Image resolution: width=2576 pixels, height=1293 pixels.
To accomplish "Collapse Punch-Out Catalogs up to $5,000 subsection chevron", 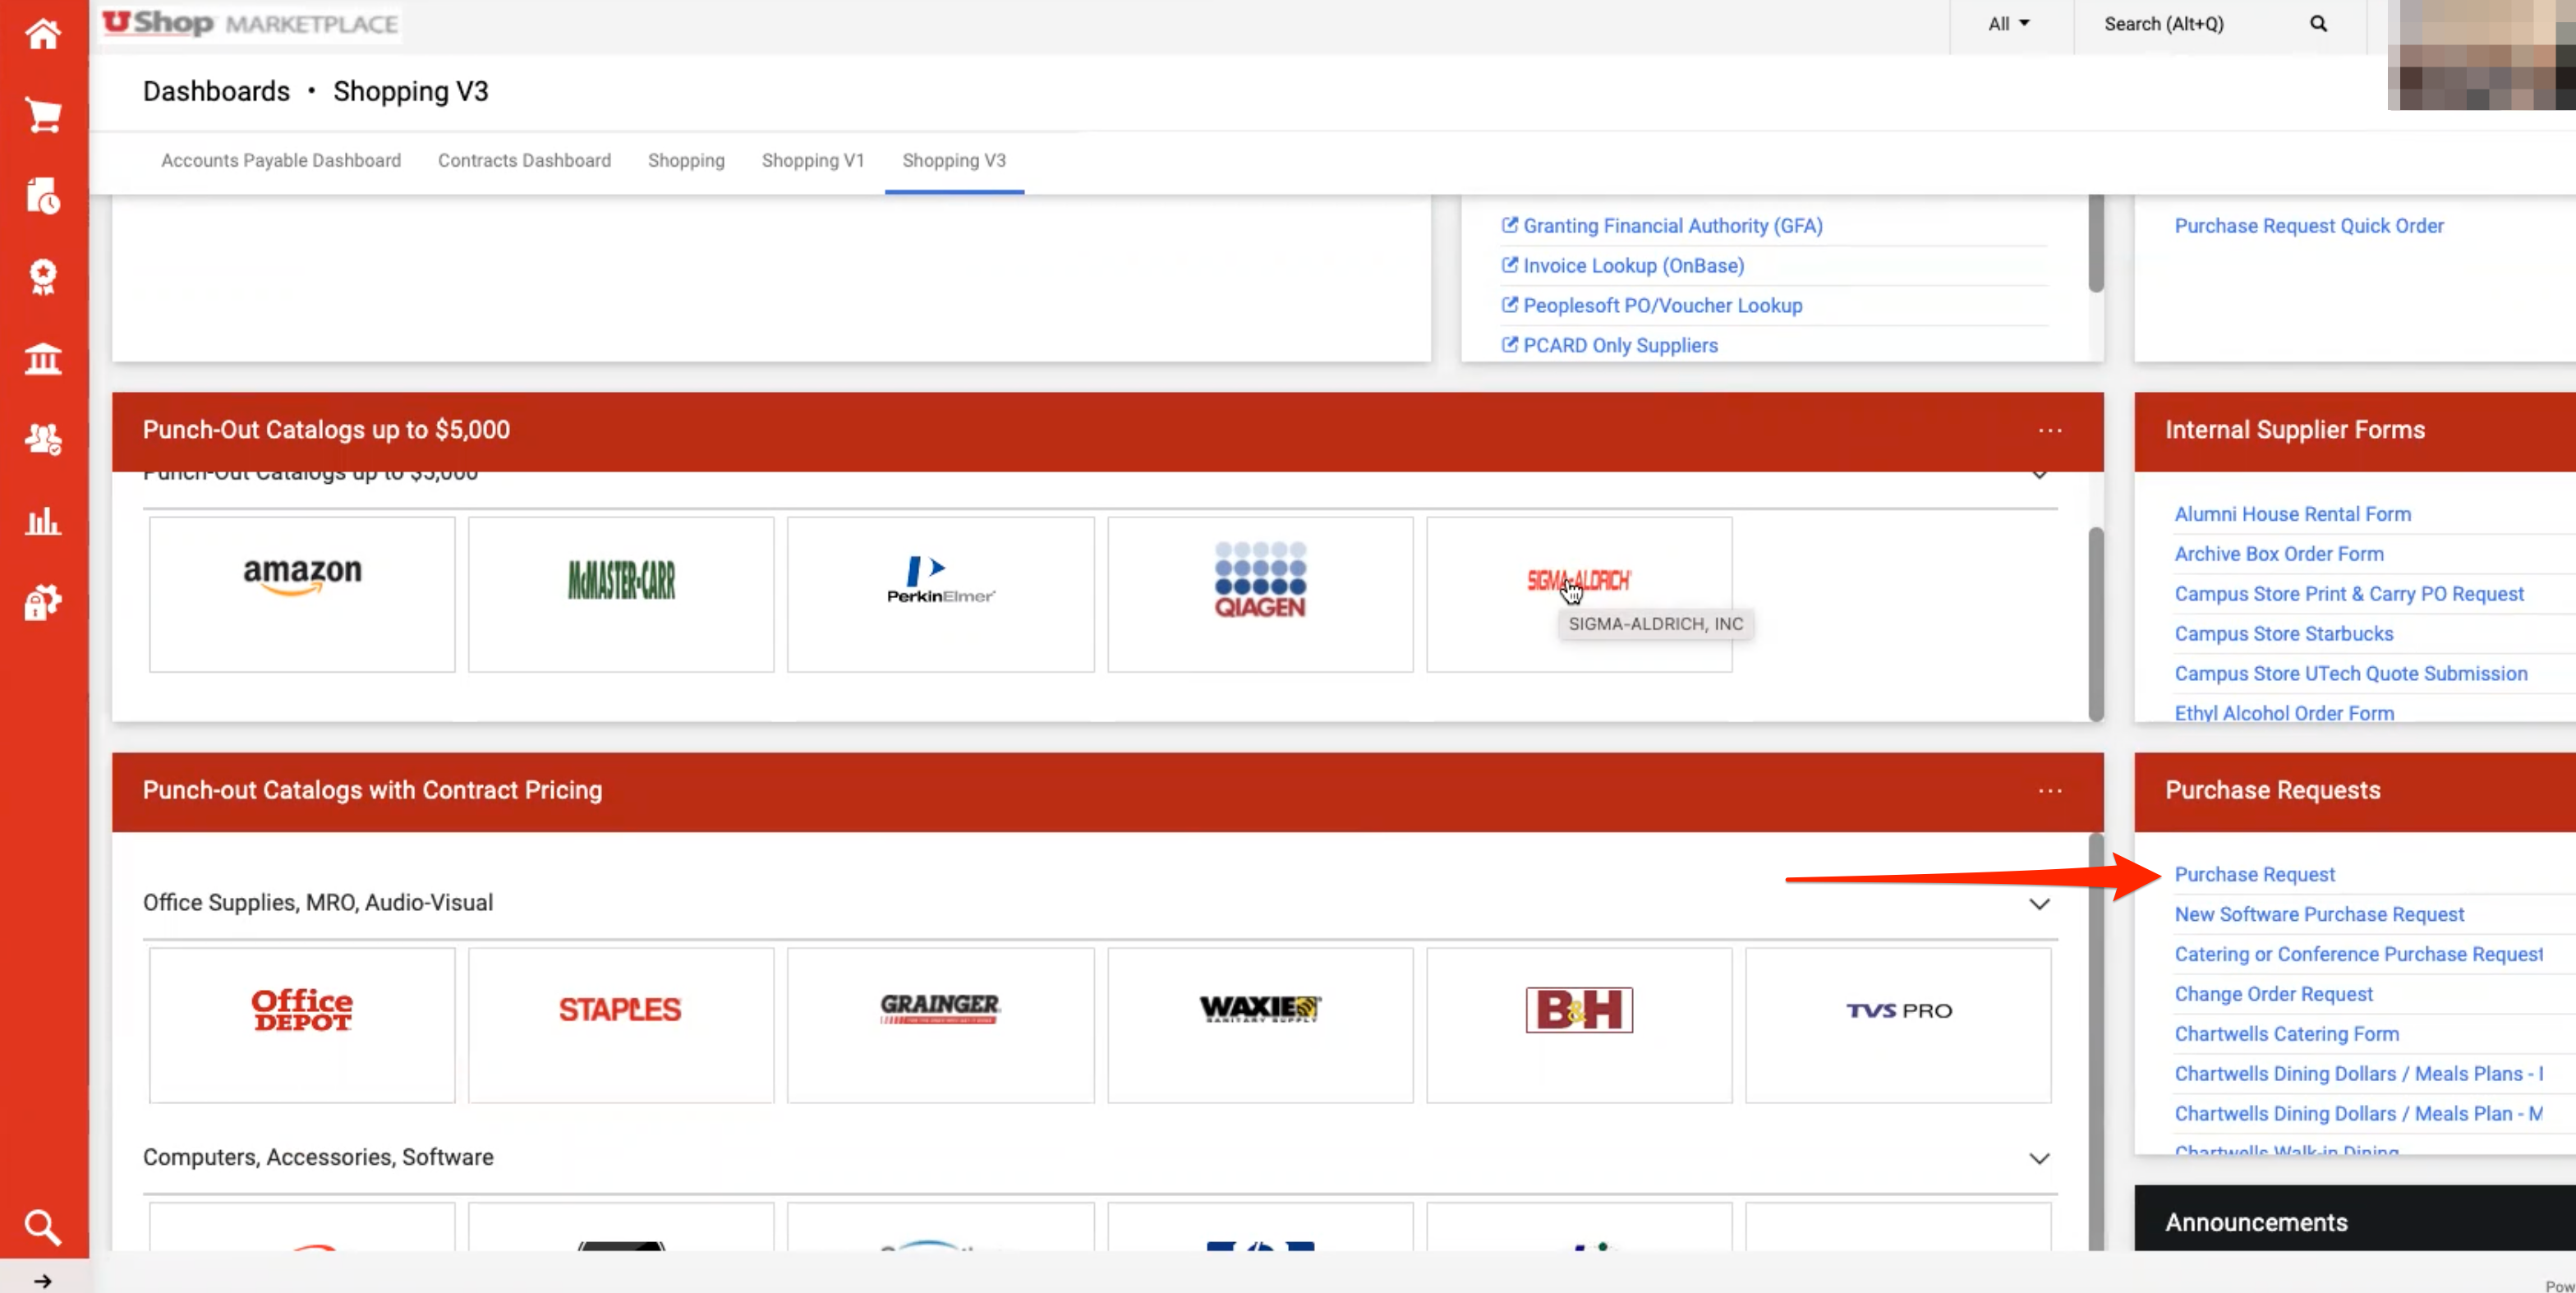I will pos(2039,476).
